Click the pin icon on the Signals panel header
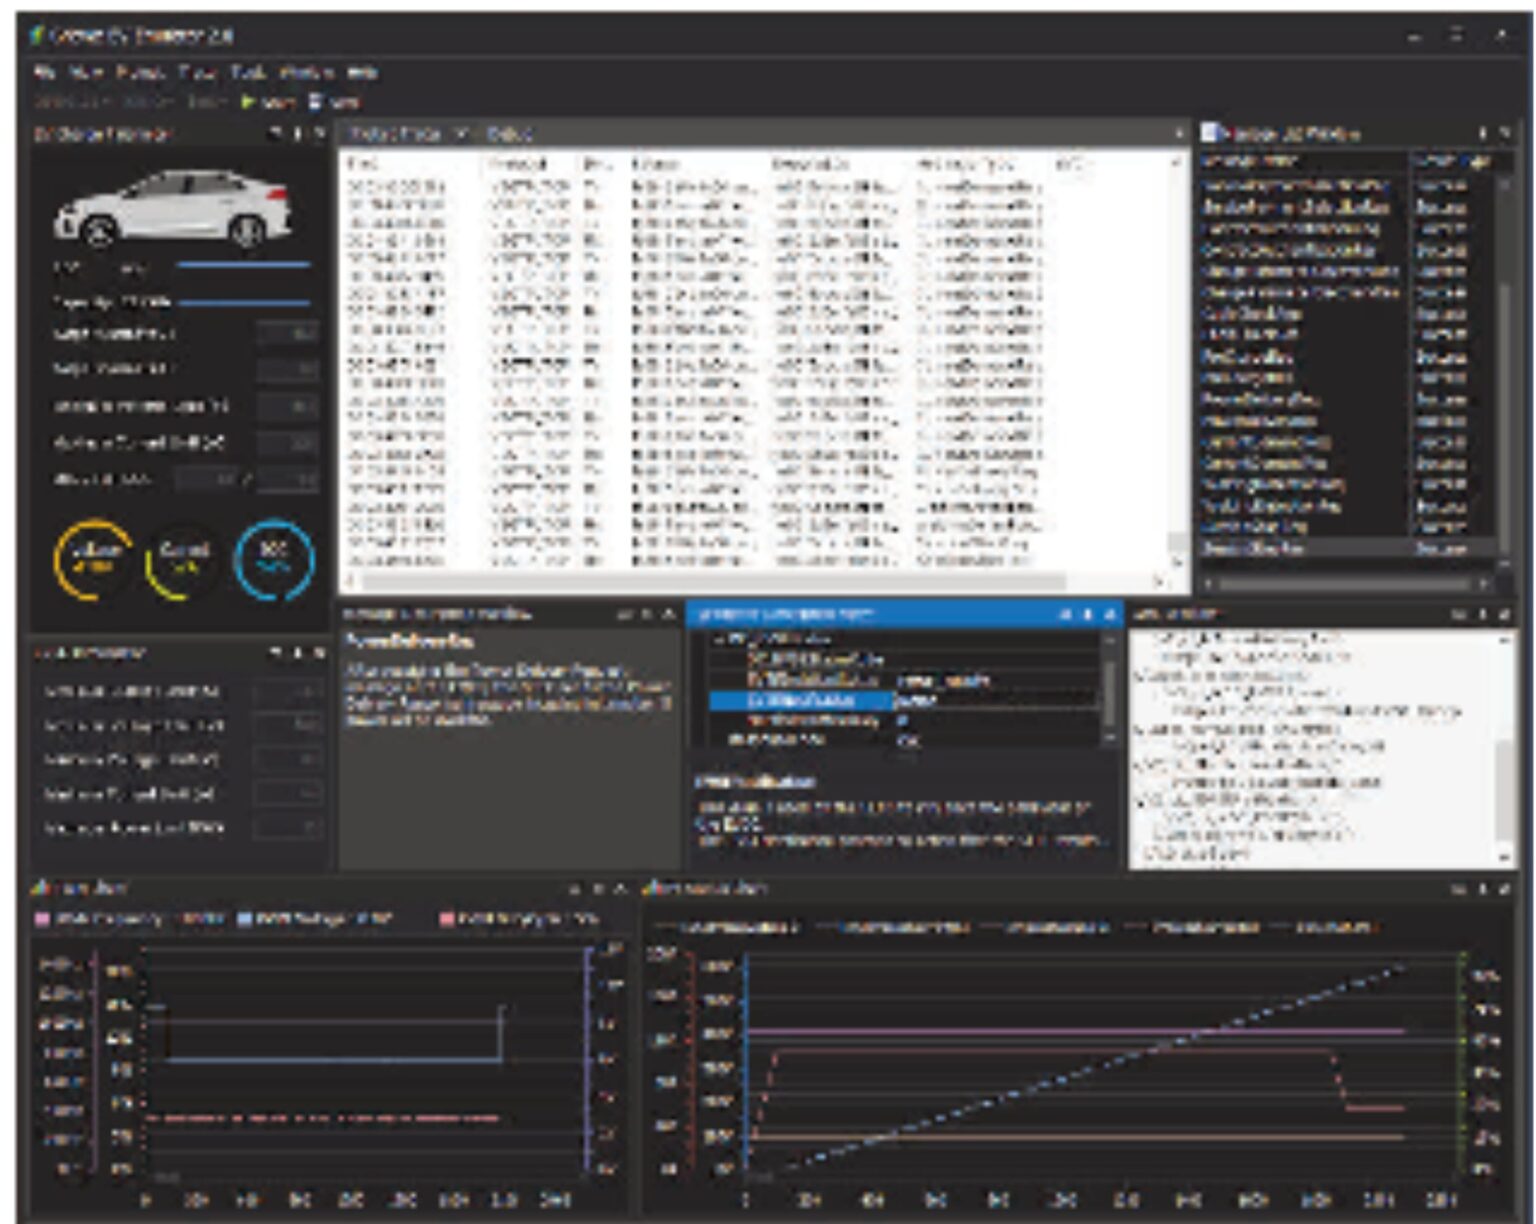1536x1224 pixels. tap(1483, 133)
